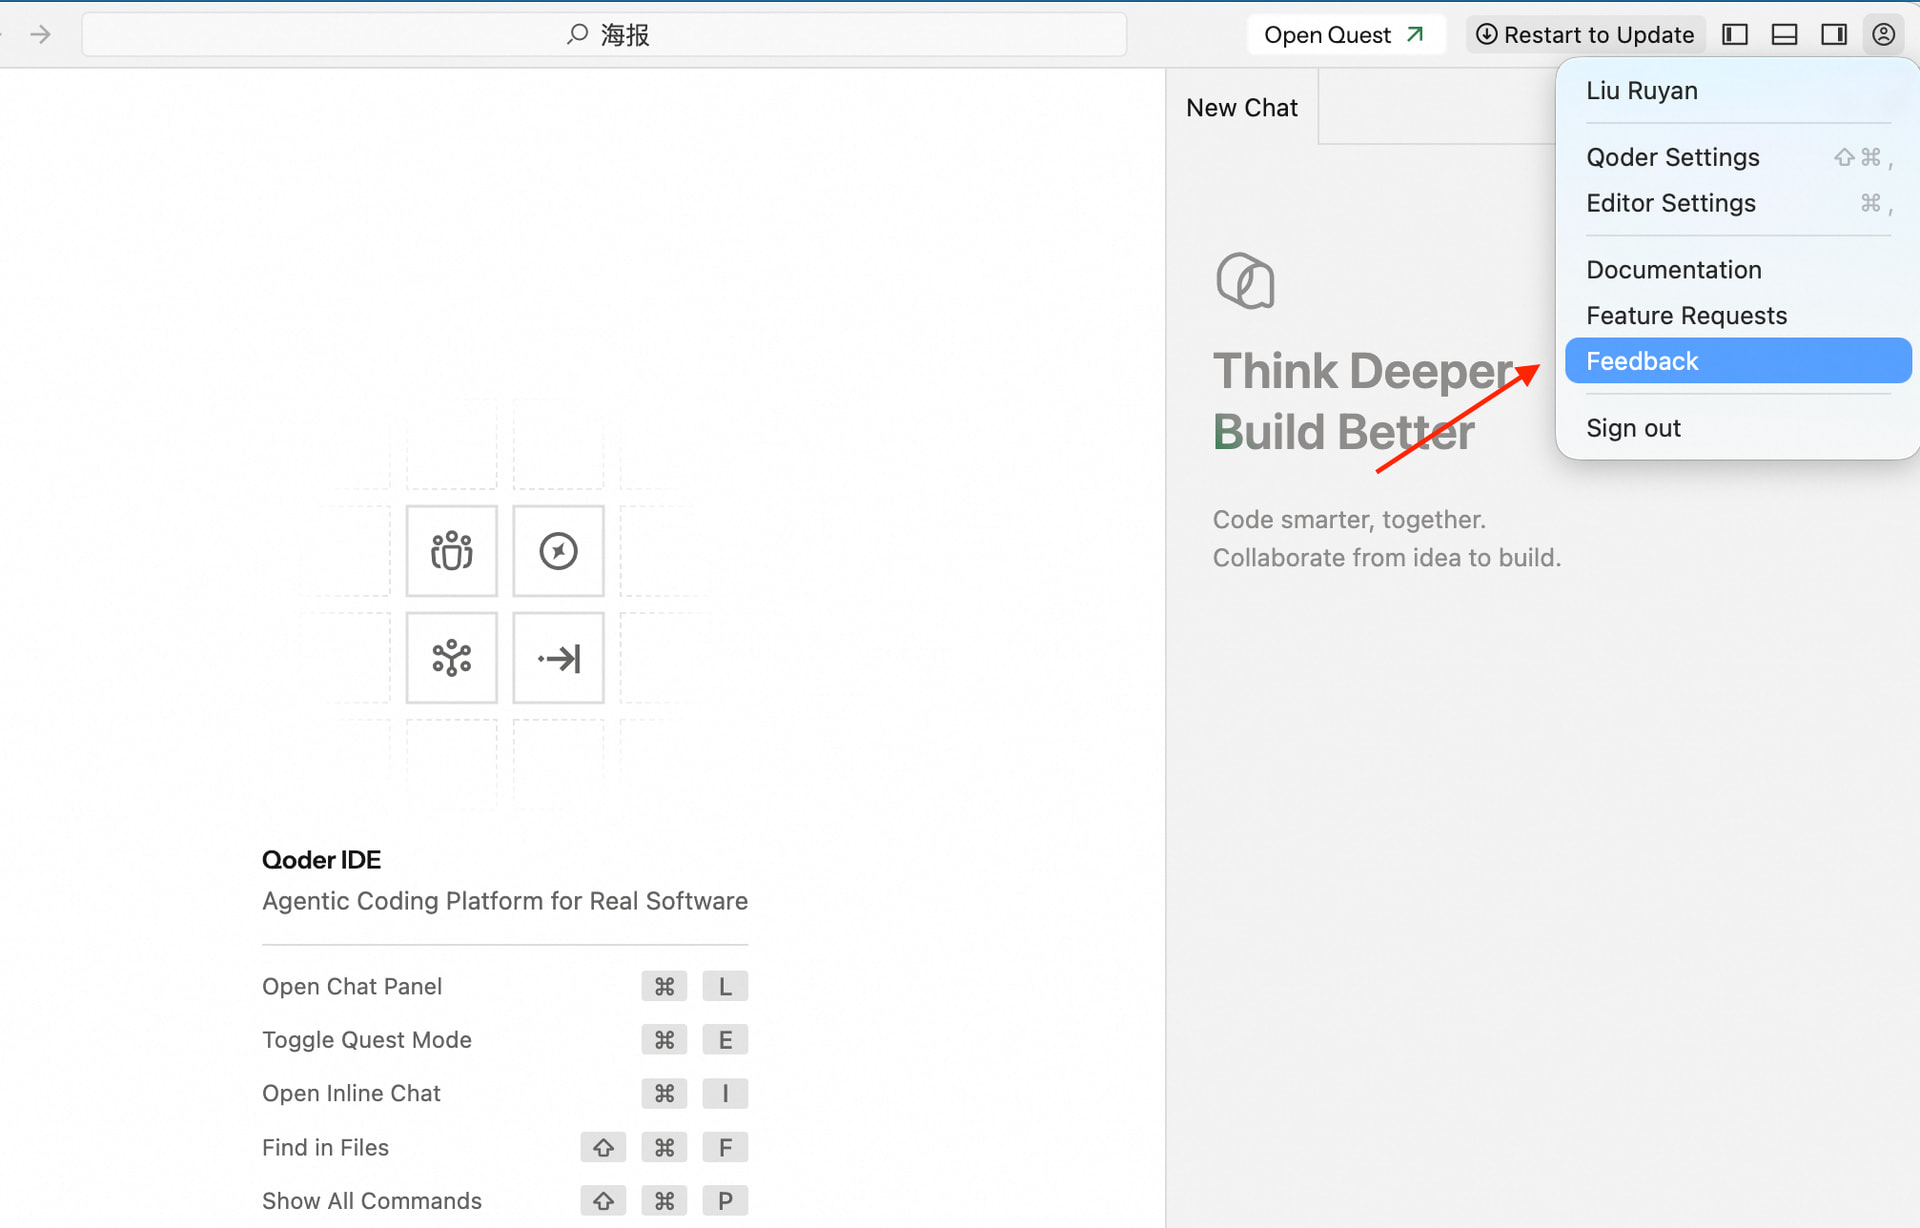The width and height of the screenshot is (1920, 1228).
Task: Click the 'Agentic Coding Platform for Real Software' text
Action: click(505, 901)
